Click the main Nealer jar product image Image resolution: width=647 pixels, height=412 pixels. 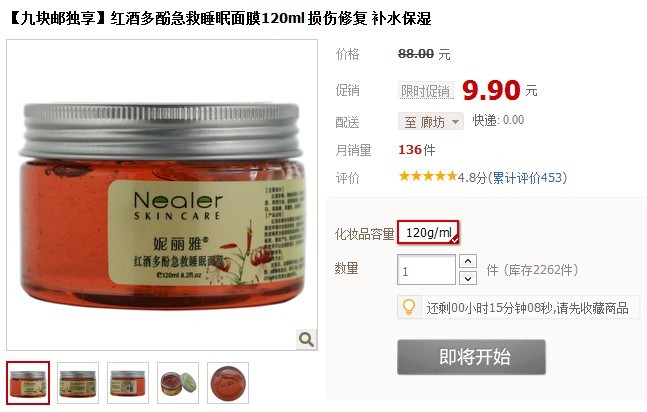click(x=162, y=195)
